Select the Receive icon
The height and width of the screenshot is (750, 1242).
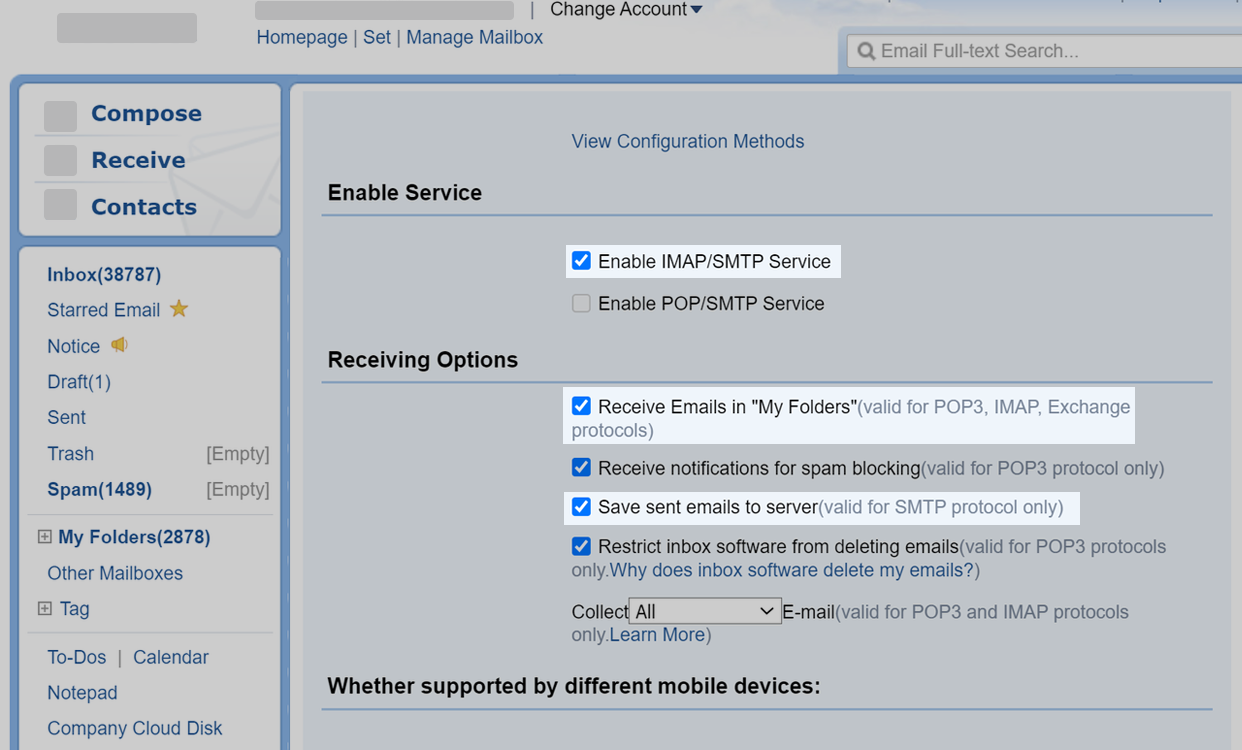coord(60,160)
